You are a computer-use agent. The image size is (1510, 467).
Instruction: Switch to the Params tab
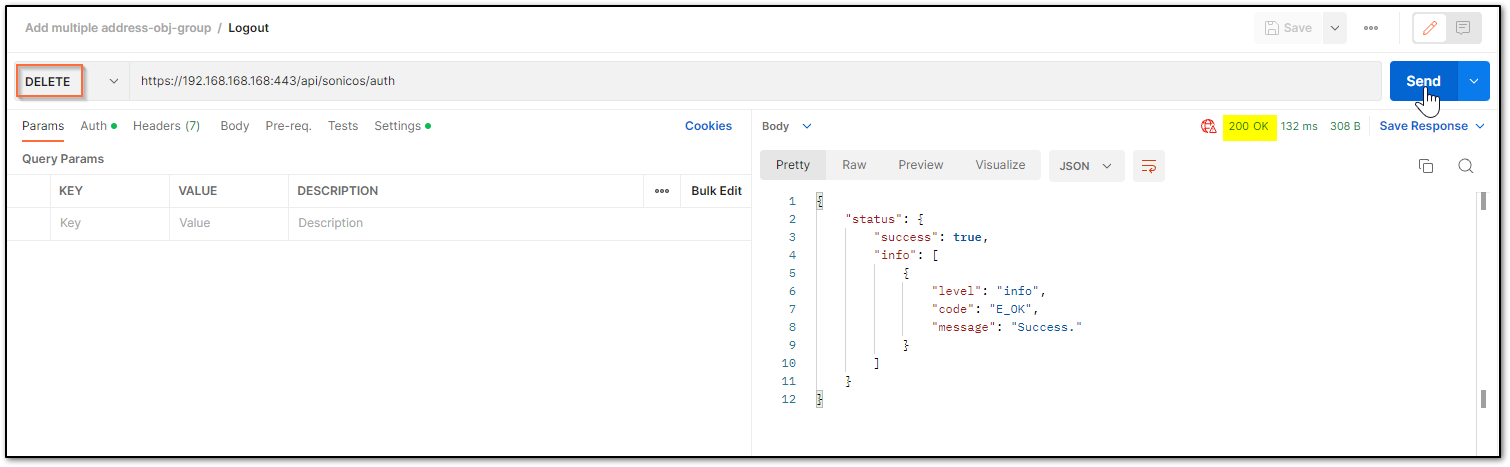point(43,126)
